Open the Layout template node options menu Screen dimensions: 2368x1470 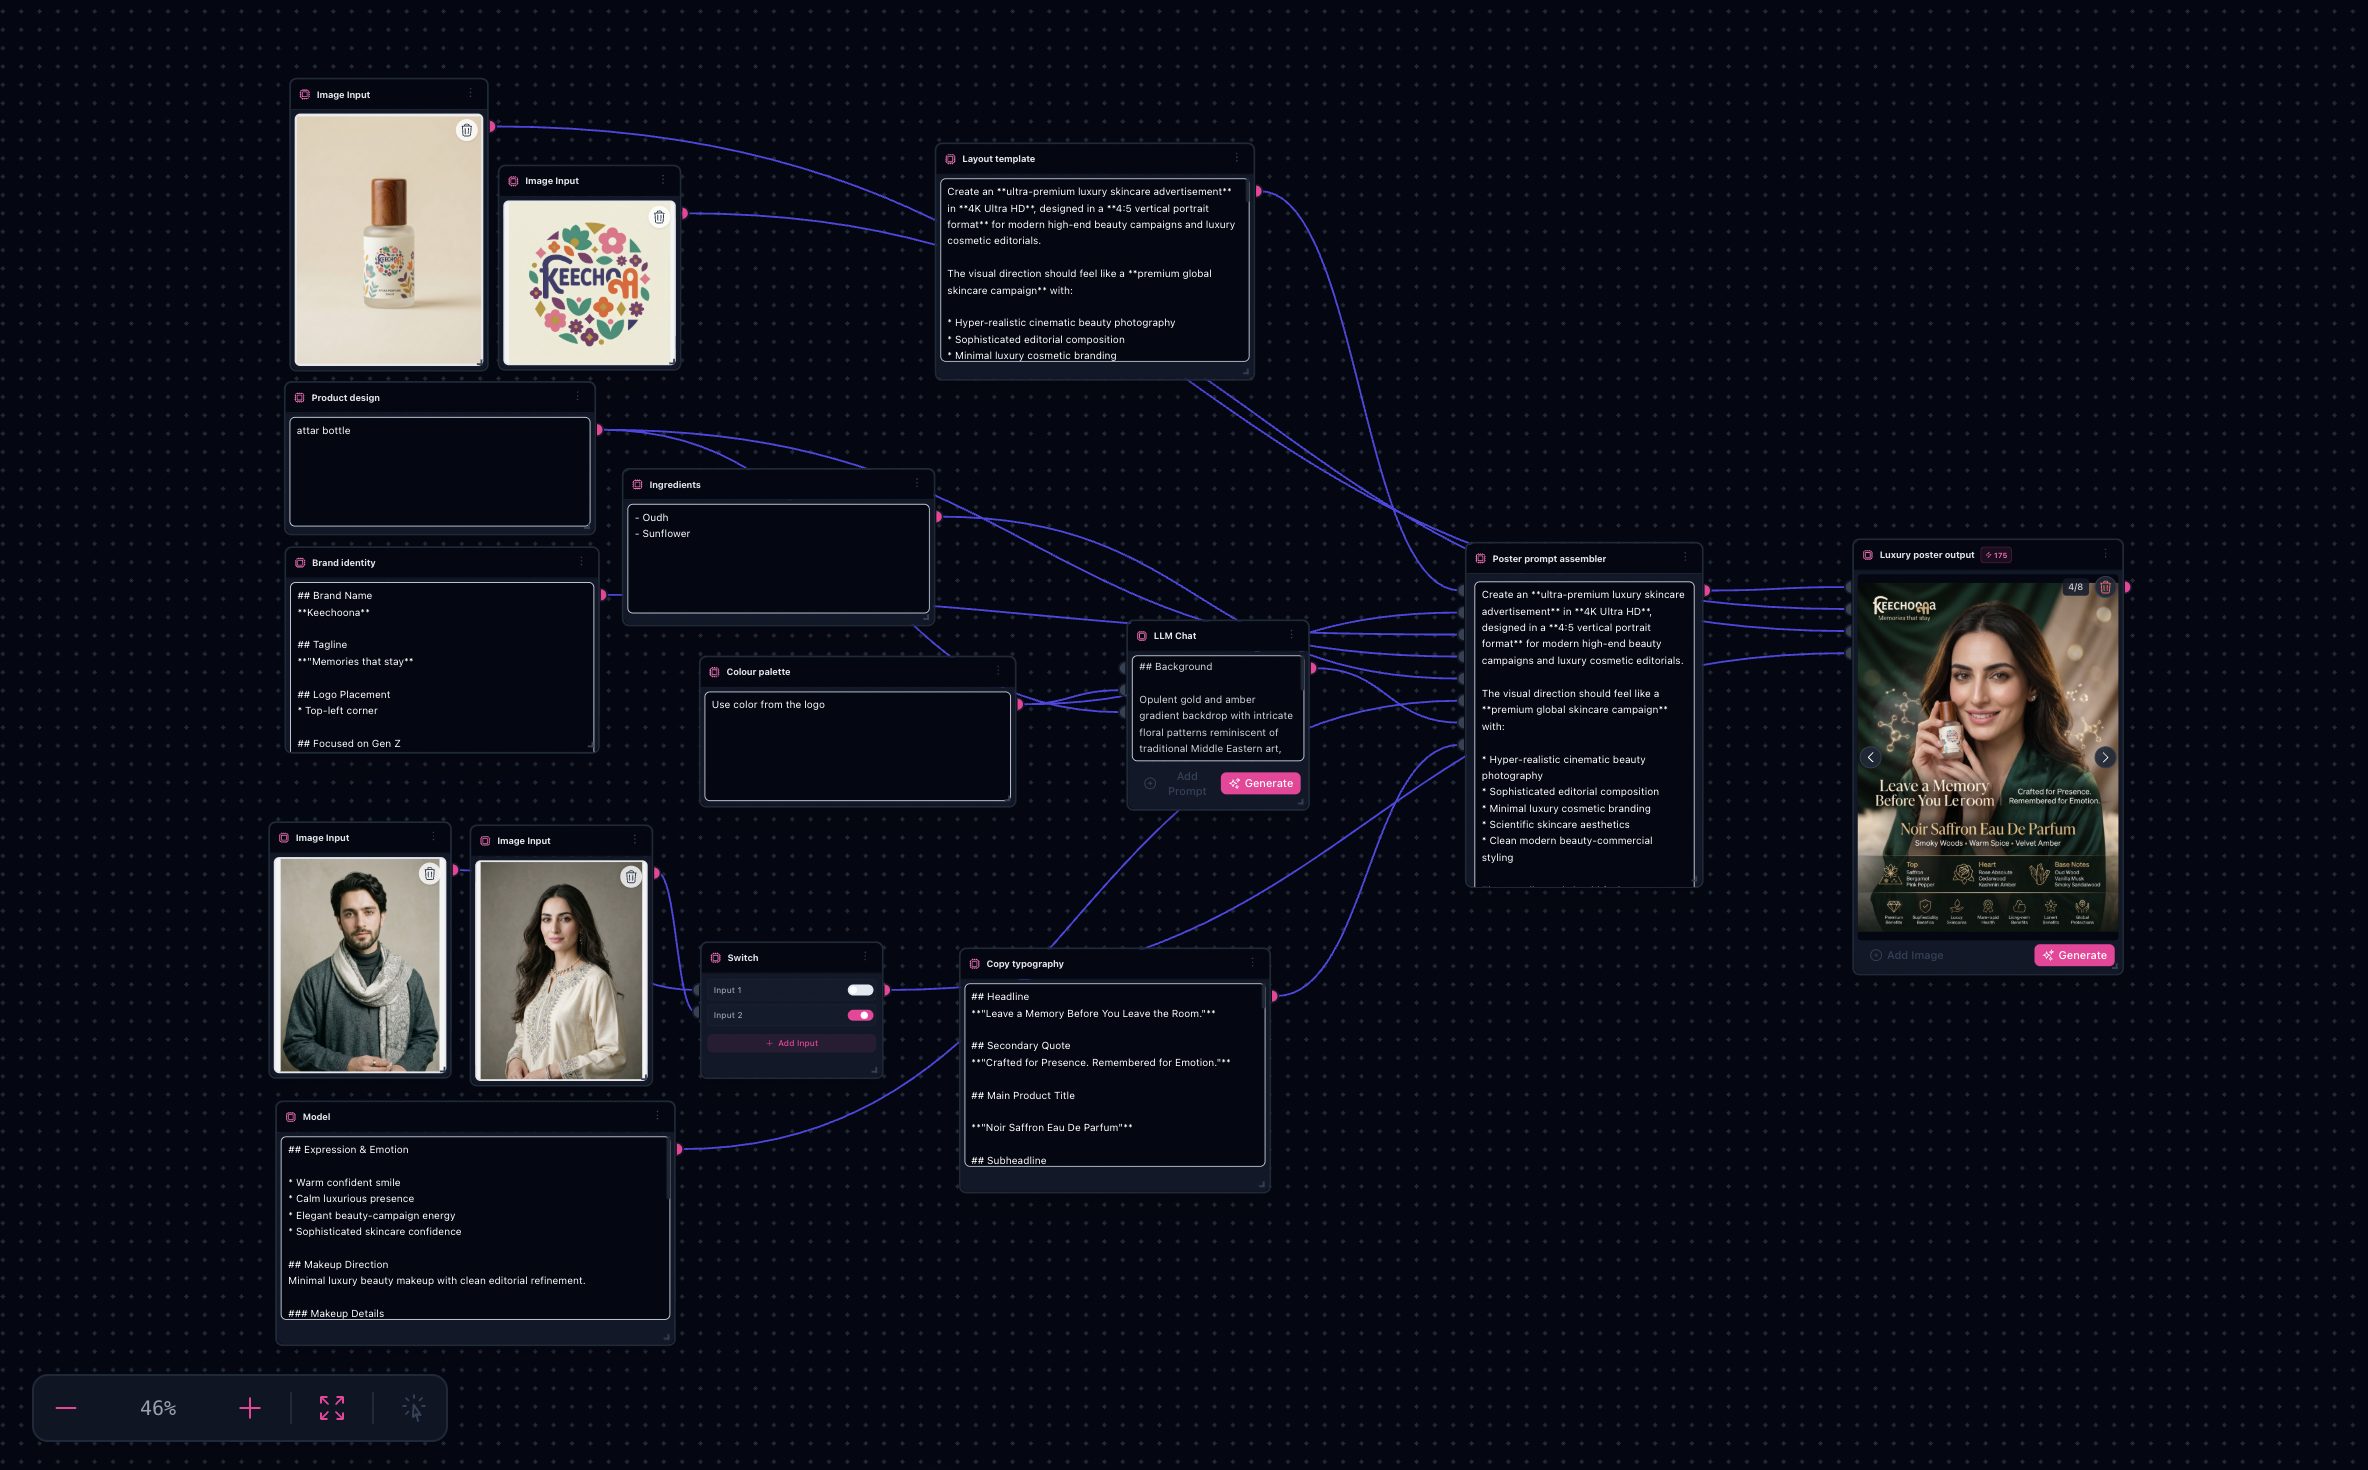click(x=1236, y=158)
